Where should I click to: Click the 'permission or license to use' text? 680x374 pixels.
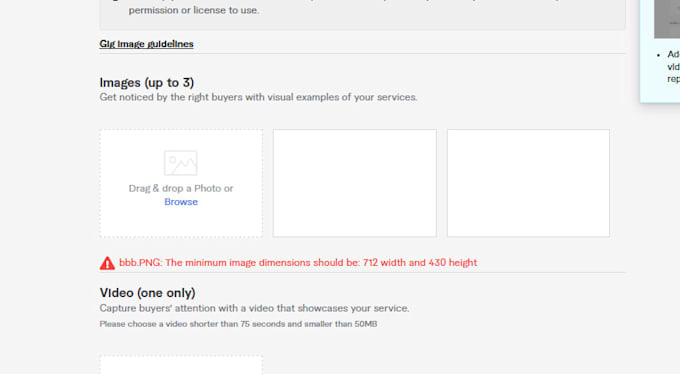[x=193, y=10]
